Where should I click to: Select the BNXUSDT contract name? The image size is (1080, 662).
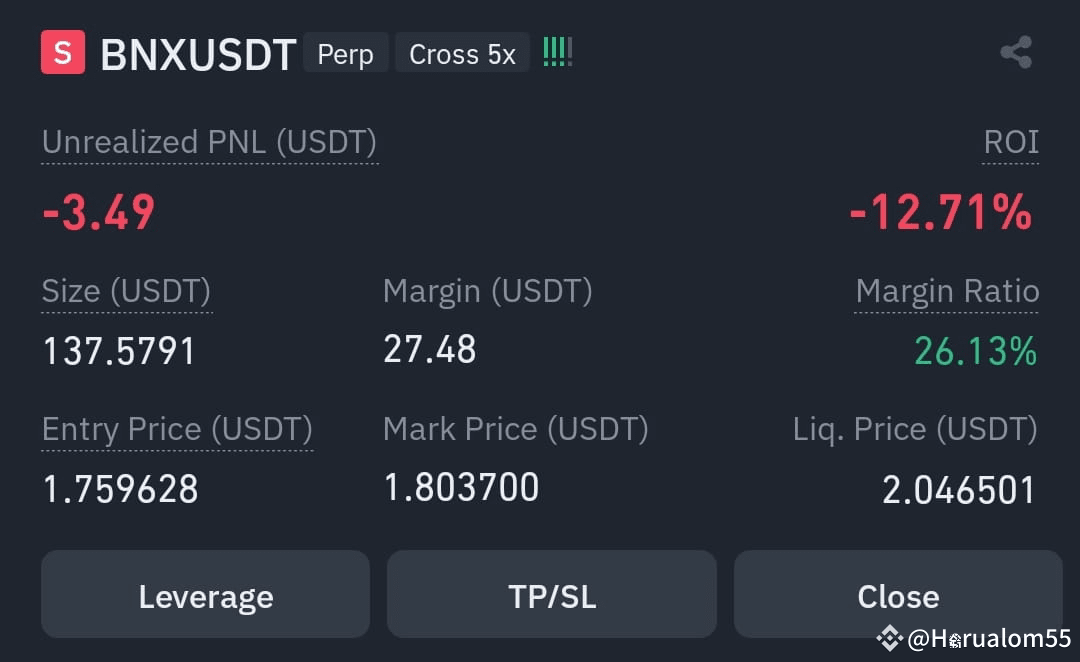[196, 54]
